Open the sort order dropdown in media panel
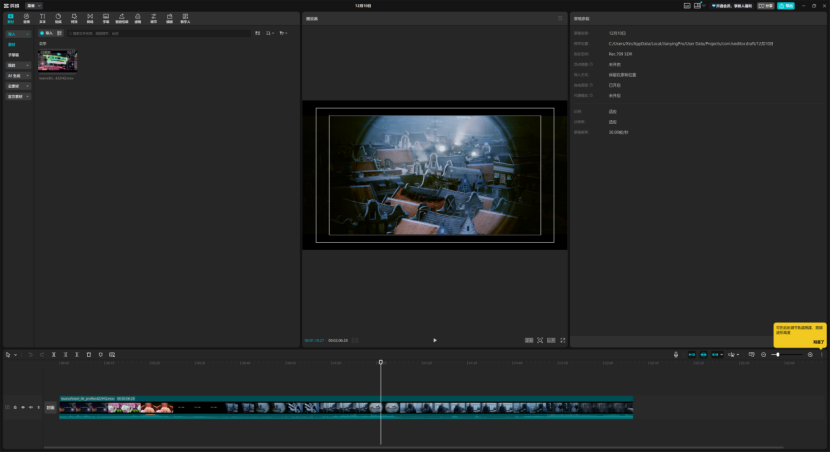The width and height of the screenshot is (830, 452). coord(270,33)
